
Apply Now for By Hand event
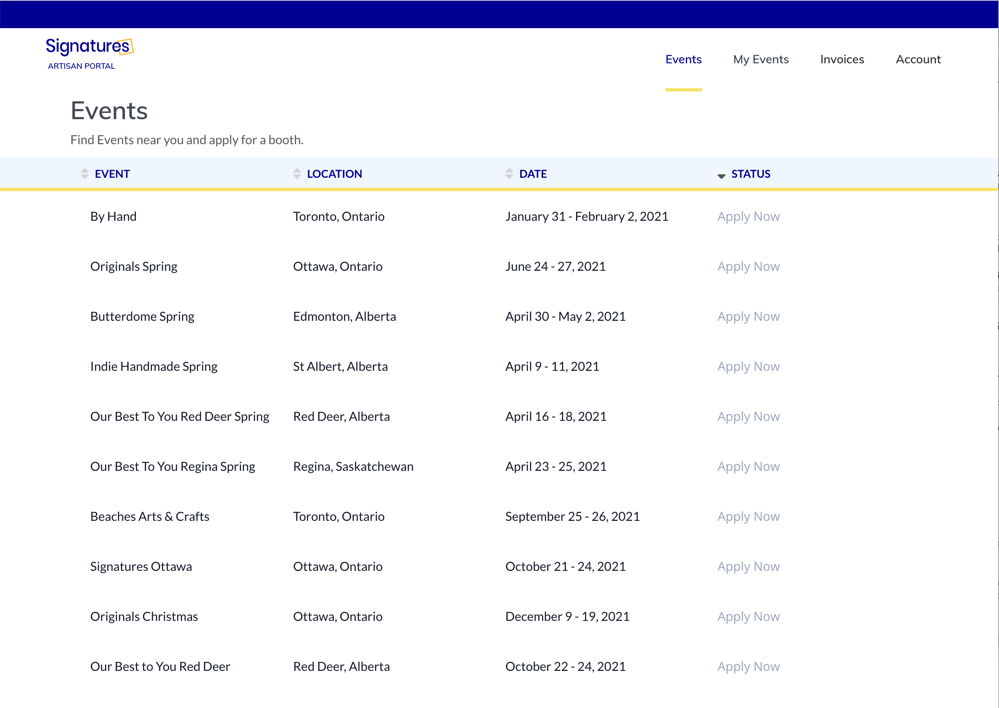pyautogui.click(x=748, y=216)
